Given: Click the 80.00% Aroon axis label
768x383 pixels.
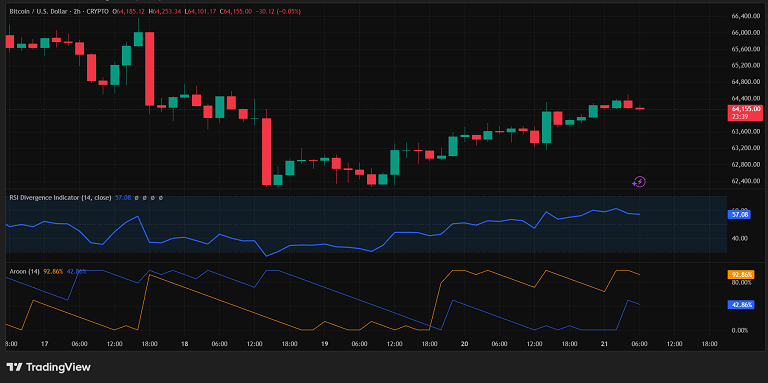Looking at the screenshot, I should (742, 283).
